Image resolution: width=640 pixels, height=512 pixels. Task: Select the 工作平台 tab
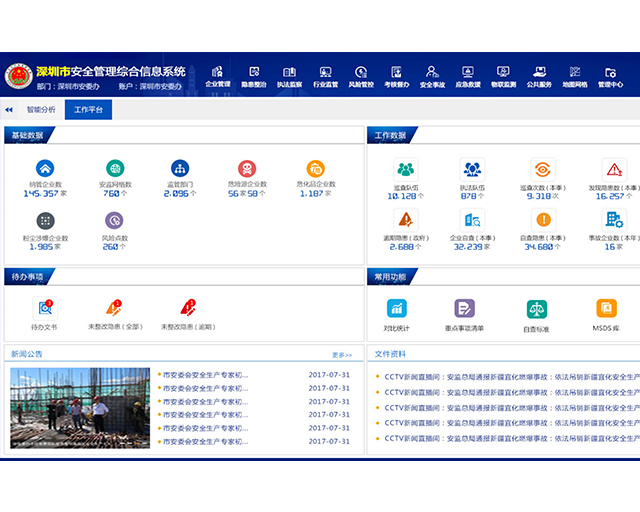click(89, 110)
